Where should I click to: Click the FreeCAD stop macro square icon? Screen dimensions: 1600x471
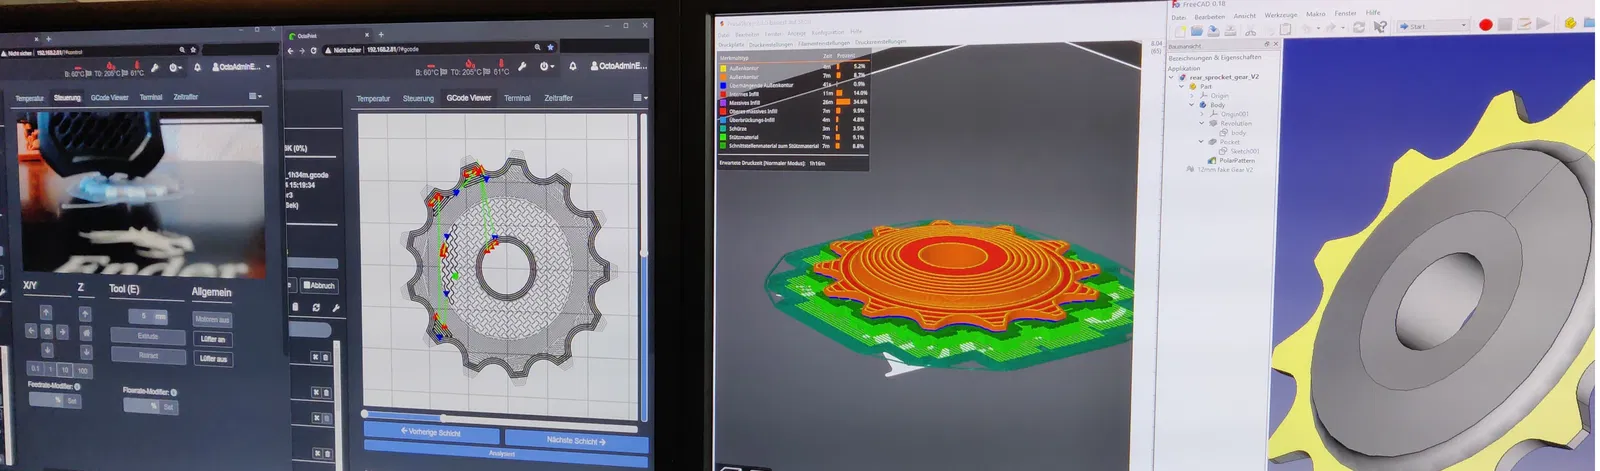click(x=1505, y=24)
